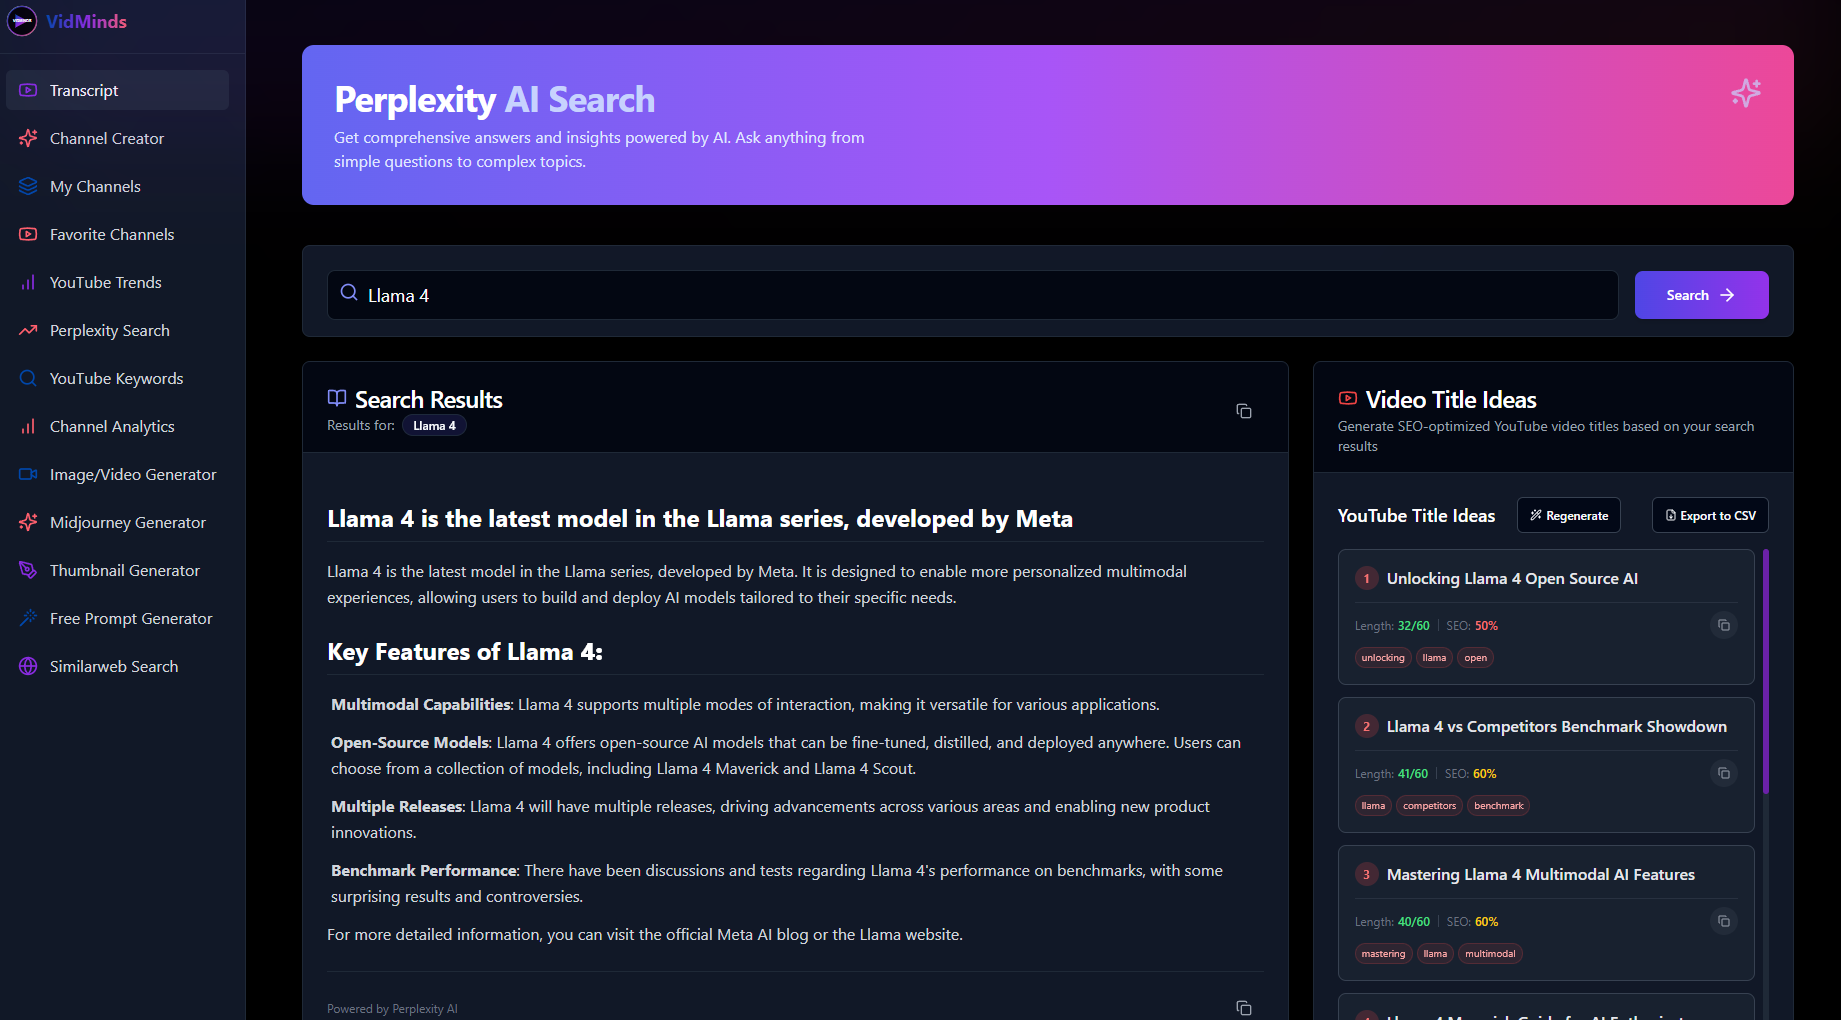Click the YouTube Trends bar chart icon

(28, 282)
